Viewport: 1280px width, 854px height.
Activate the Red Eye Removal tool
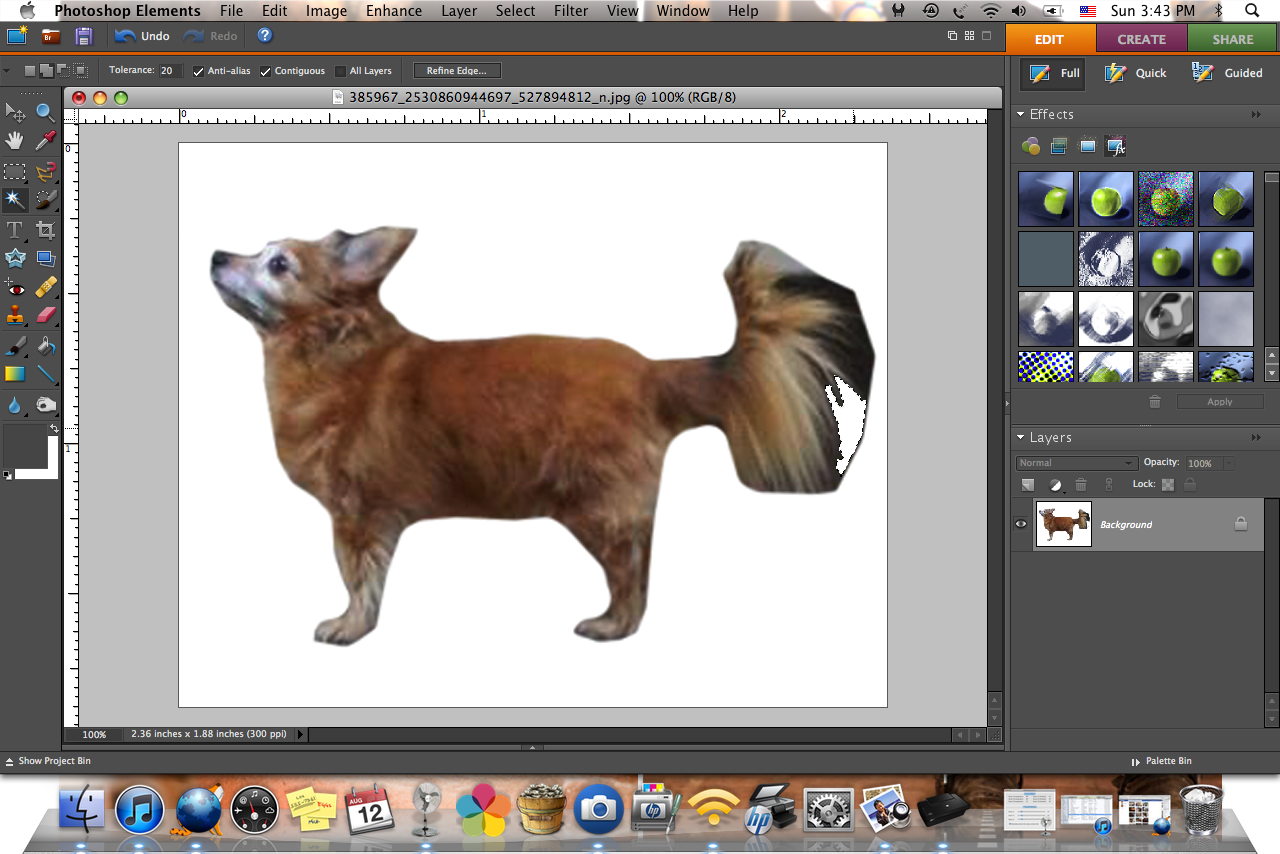coord(15,288)
